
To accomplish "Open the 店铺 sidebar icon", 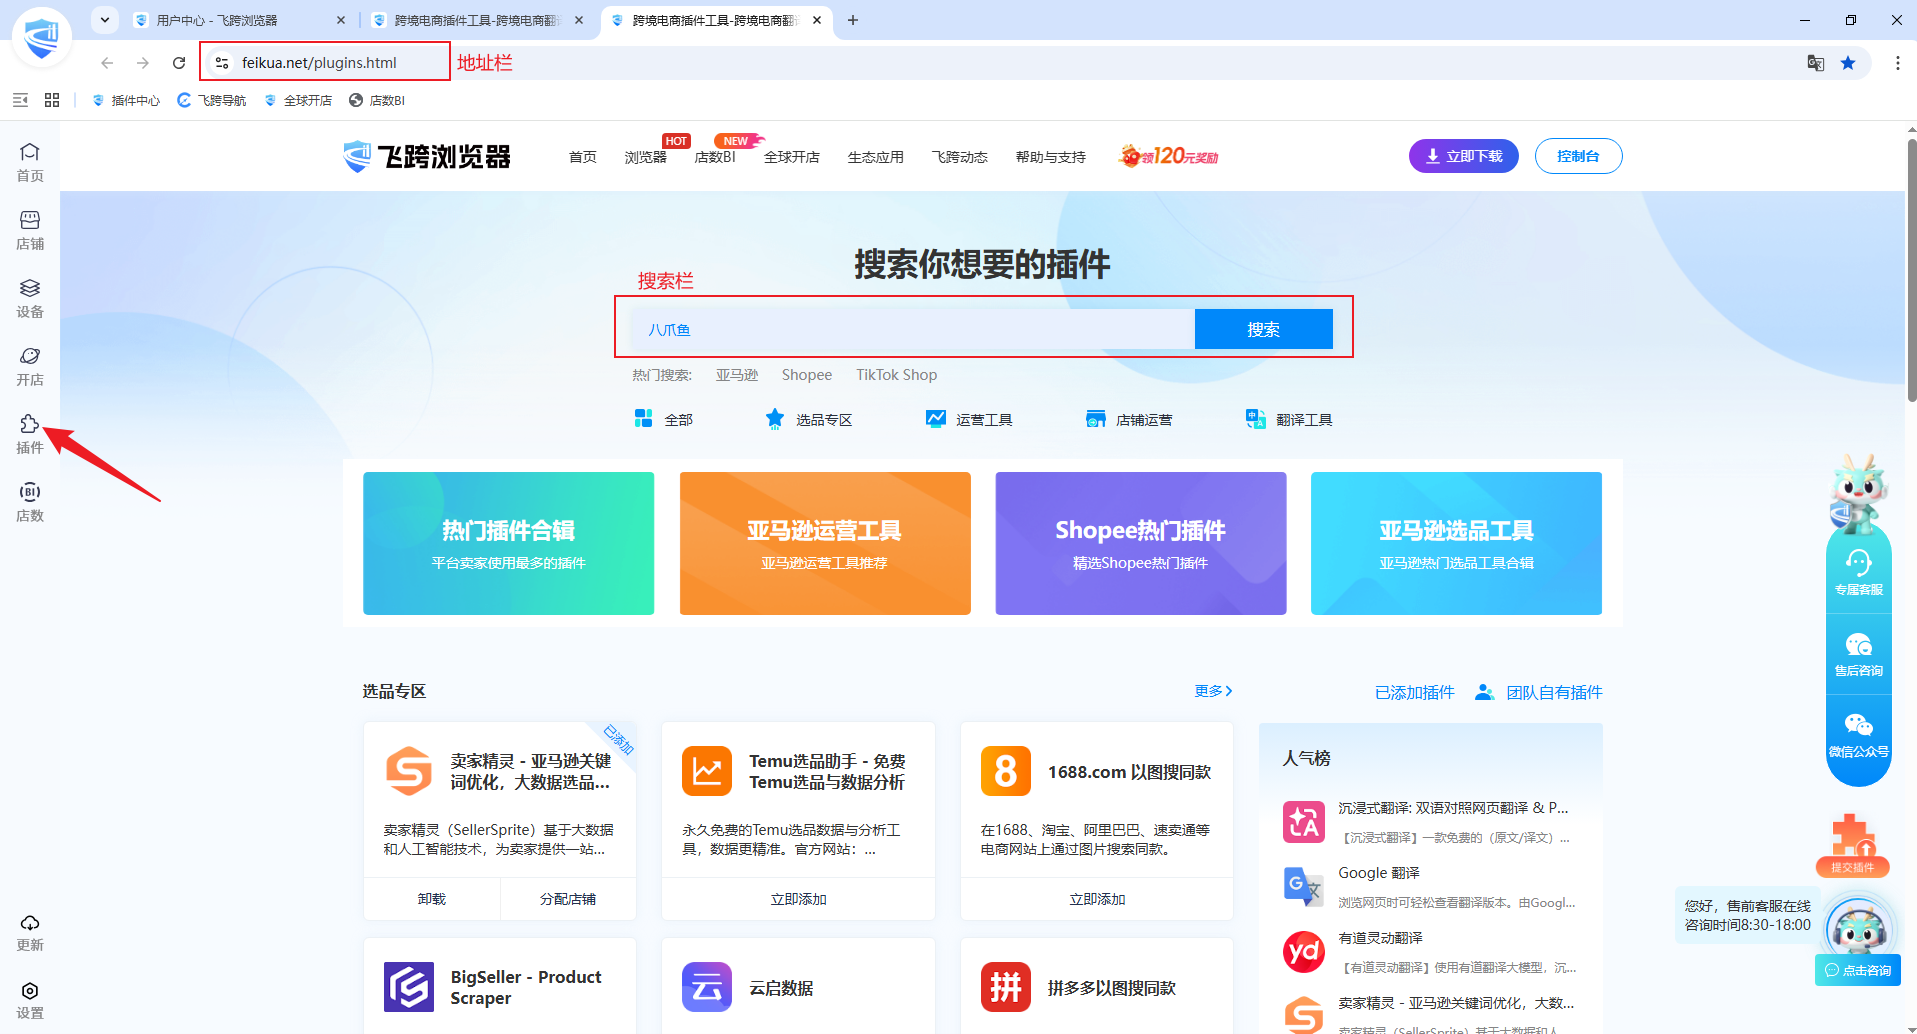I will 30,230.
